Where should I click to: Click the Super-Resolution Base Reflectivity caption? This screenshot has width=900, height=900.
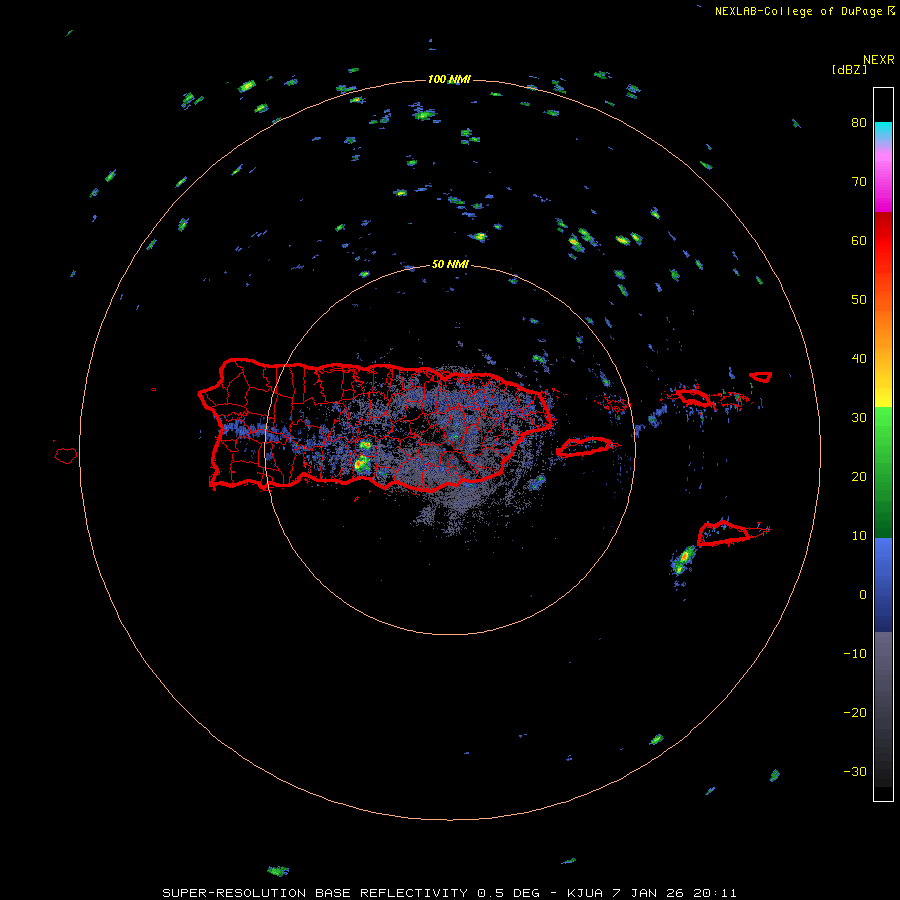[x=449, y=893]
